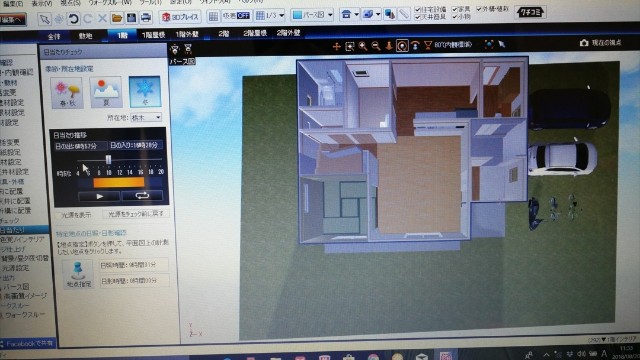
Task: Click the orange daylight bar
Action: tap(119, 182)
